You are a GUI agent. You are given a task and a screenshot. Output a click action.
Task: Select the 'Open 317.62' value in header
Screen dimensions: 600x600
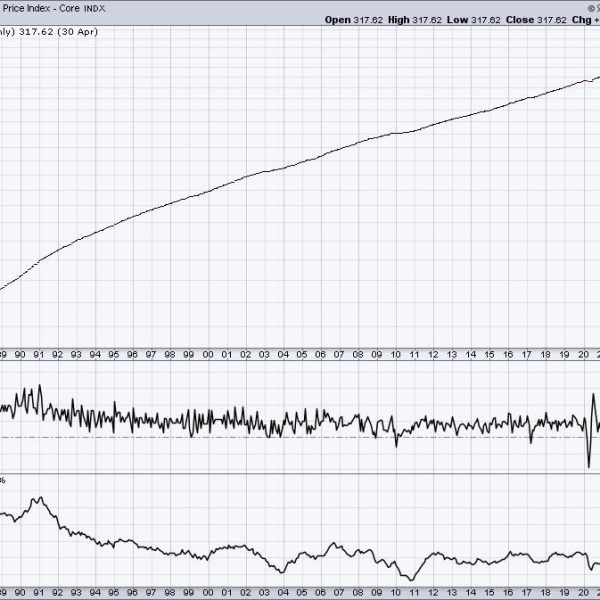coord(354,20)
